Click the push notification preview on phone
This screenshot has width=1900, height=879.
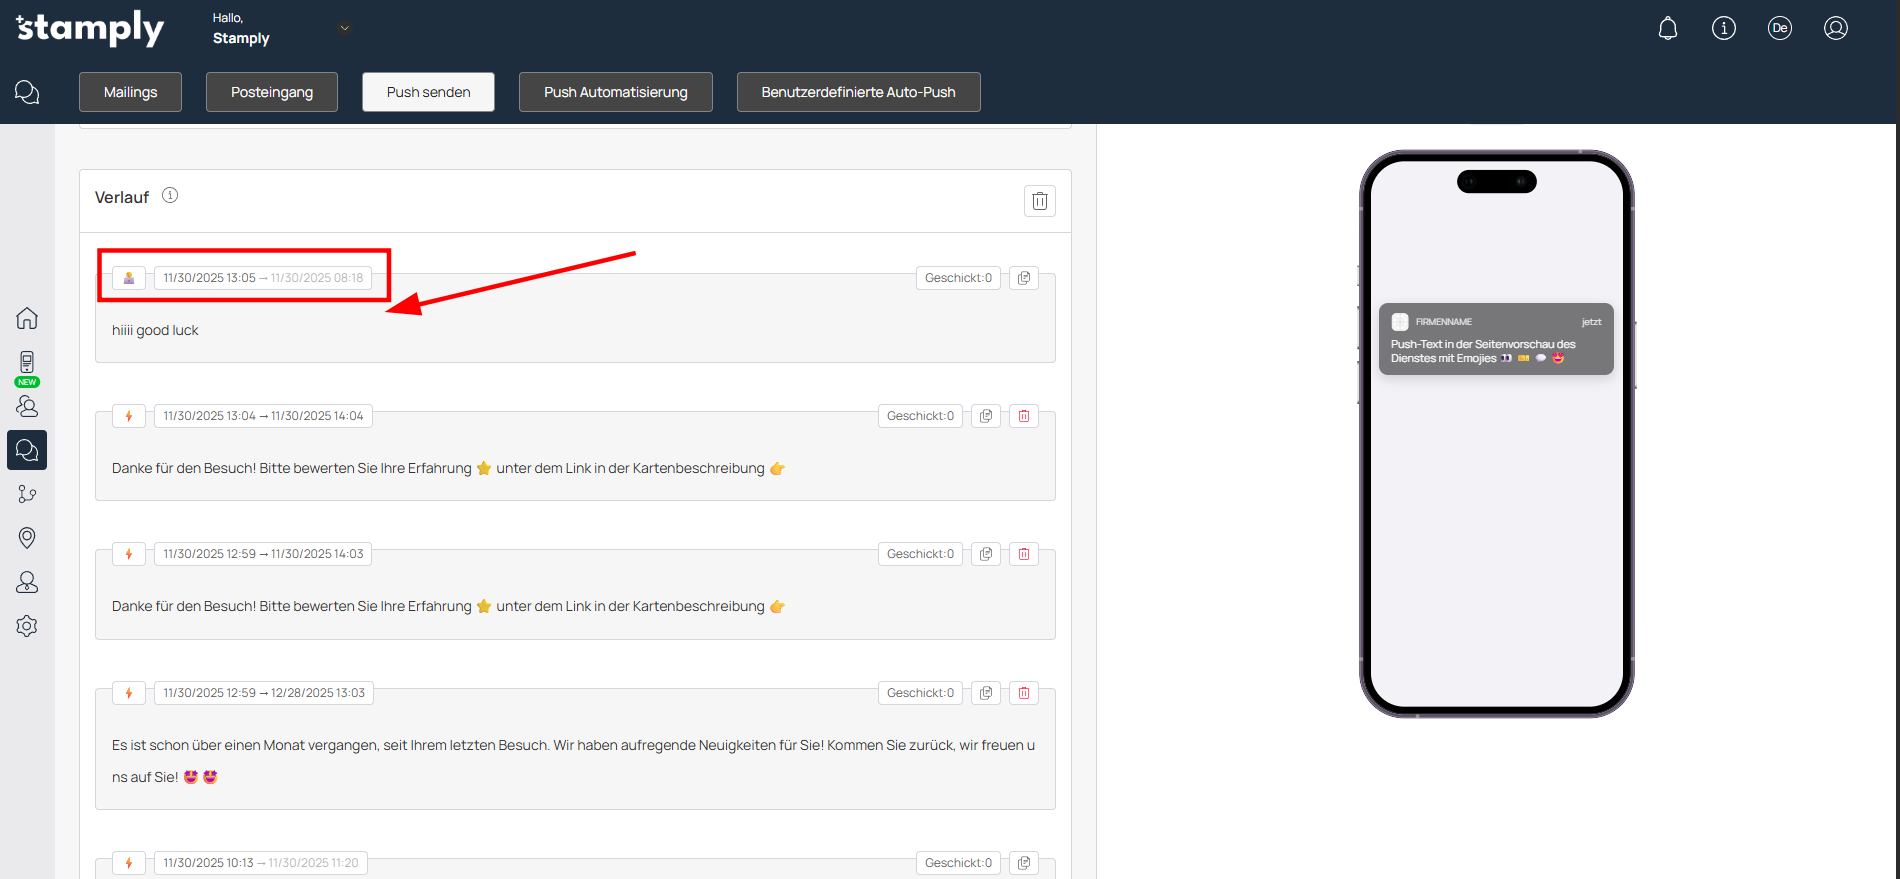tap(1495, 339)
